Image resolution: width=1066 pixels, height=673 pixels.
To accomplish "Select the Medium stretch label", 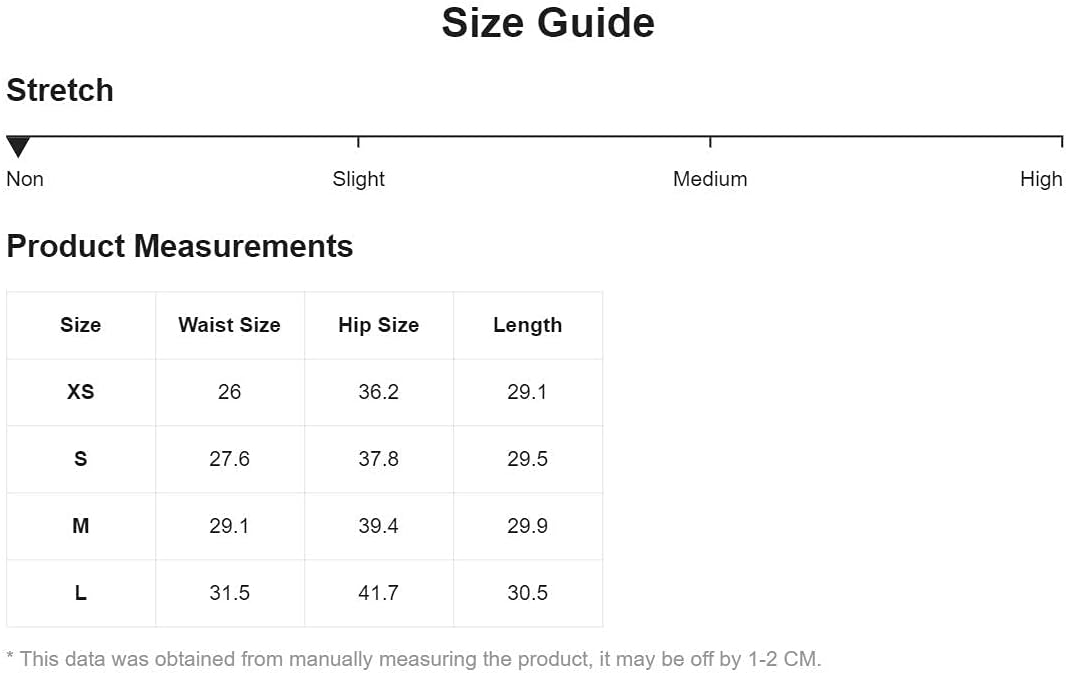I will 710,179.
